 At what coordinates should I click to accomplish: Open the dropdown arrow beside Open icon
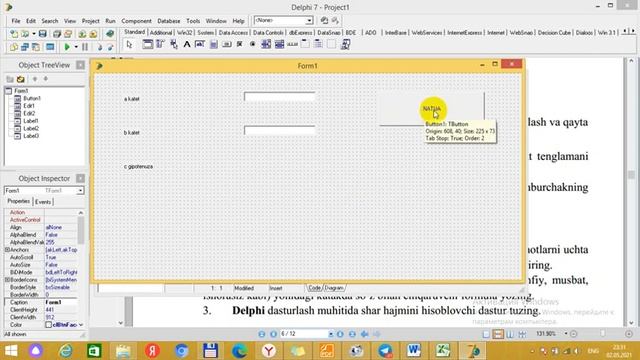tap(33, 34)
